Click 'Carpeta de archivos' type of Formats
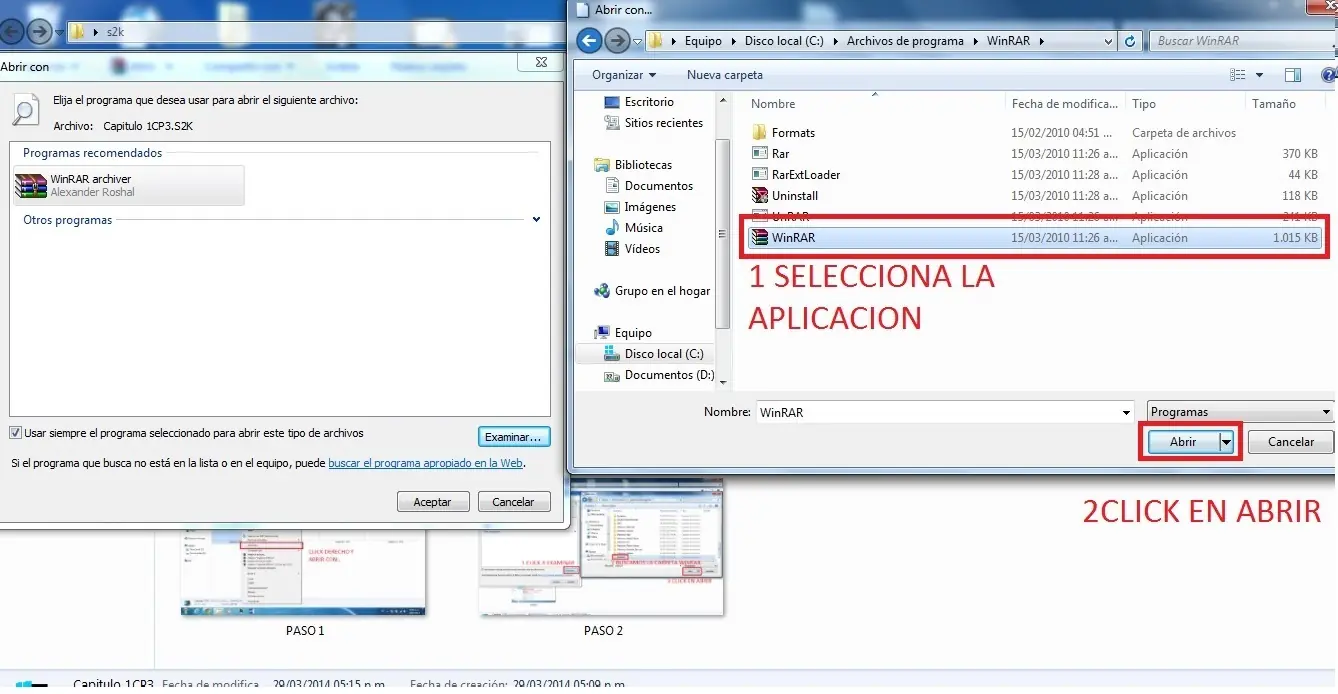 tap(1184, 133)
